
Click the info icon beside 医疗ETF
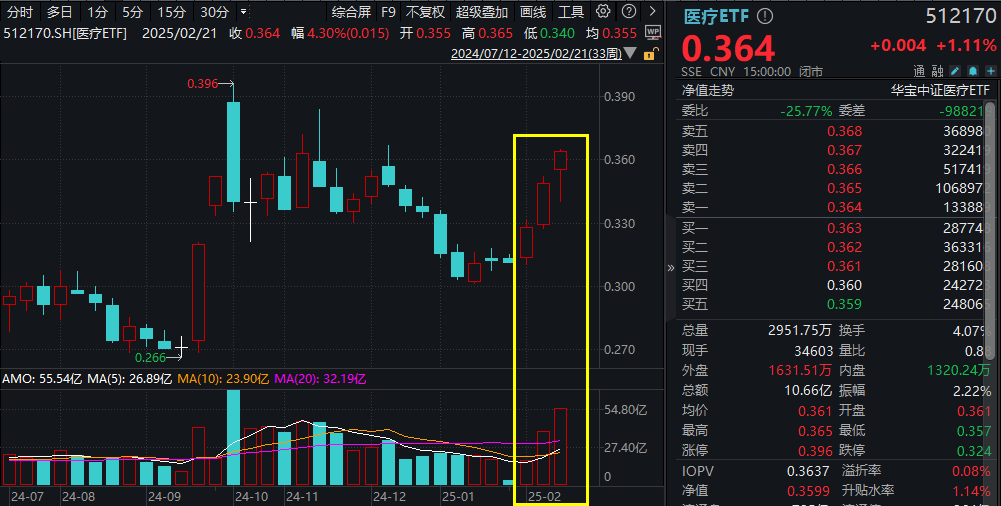click(765, 16)
